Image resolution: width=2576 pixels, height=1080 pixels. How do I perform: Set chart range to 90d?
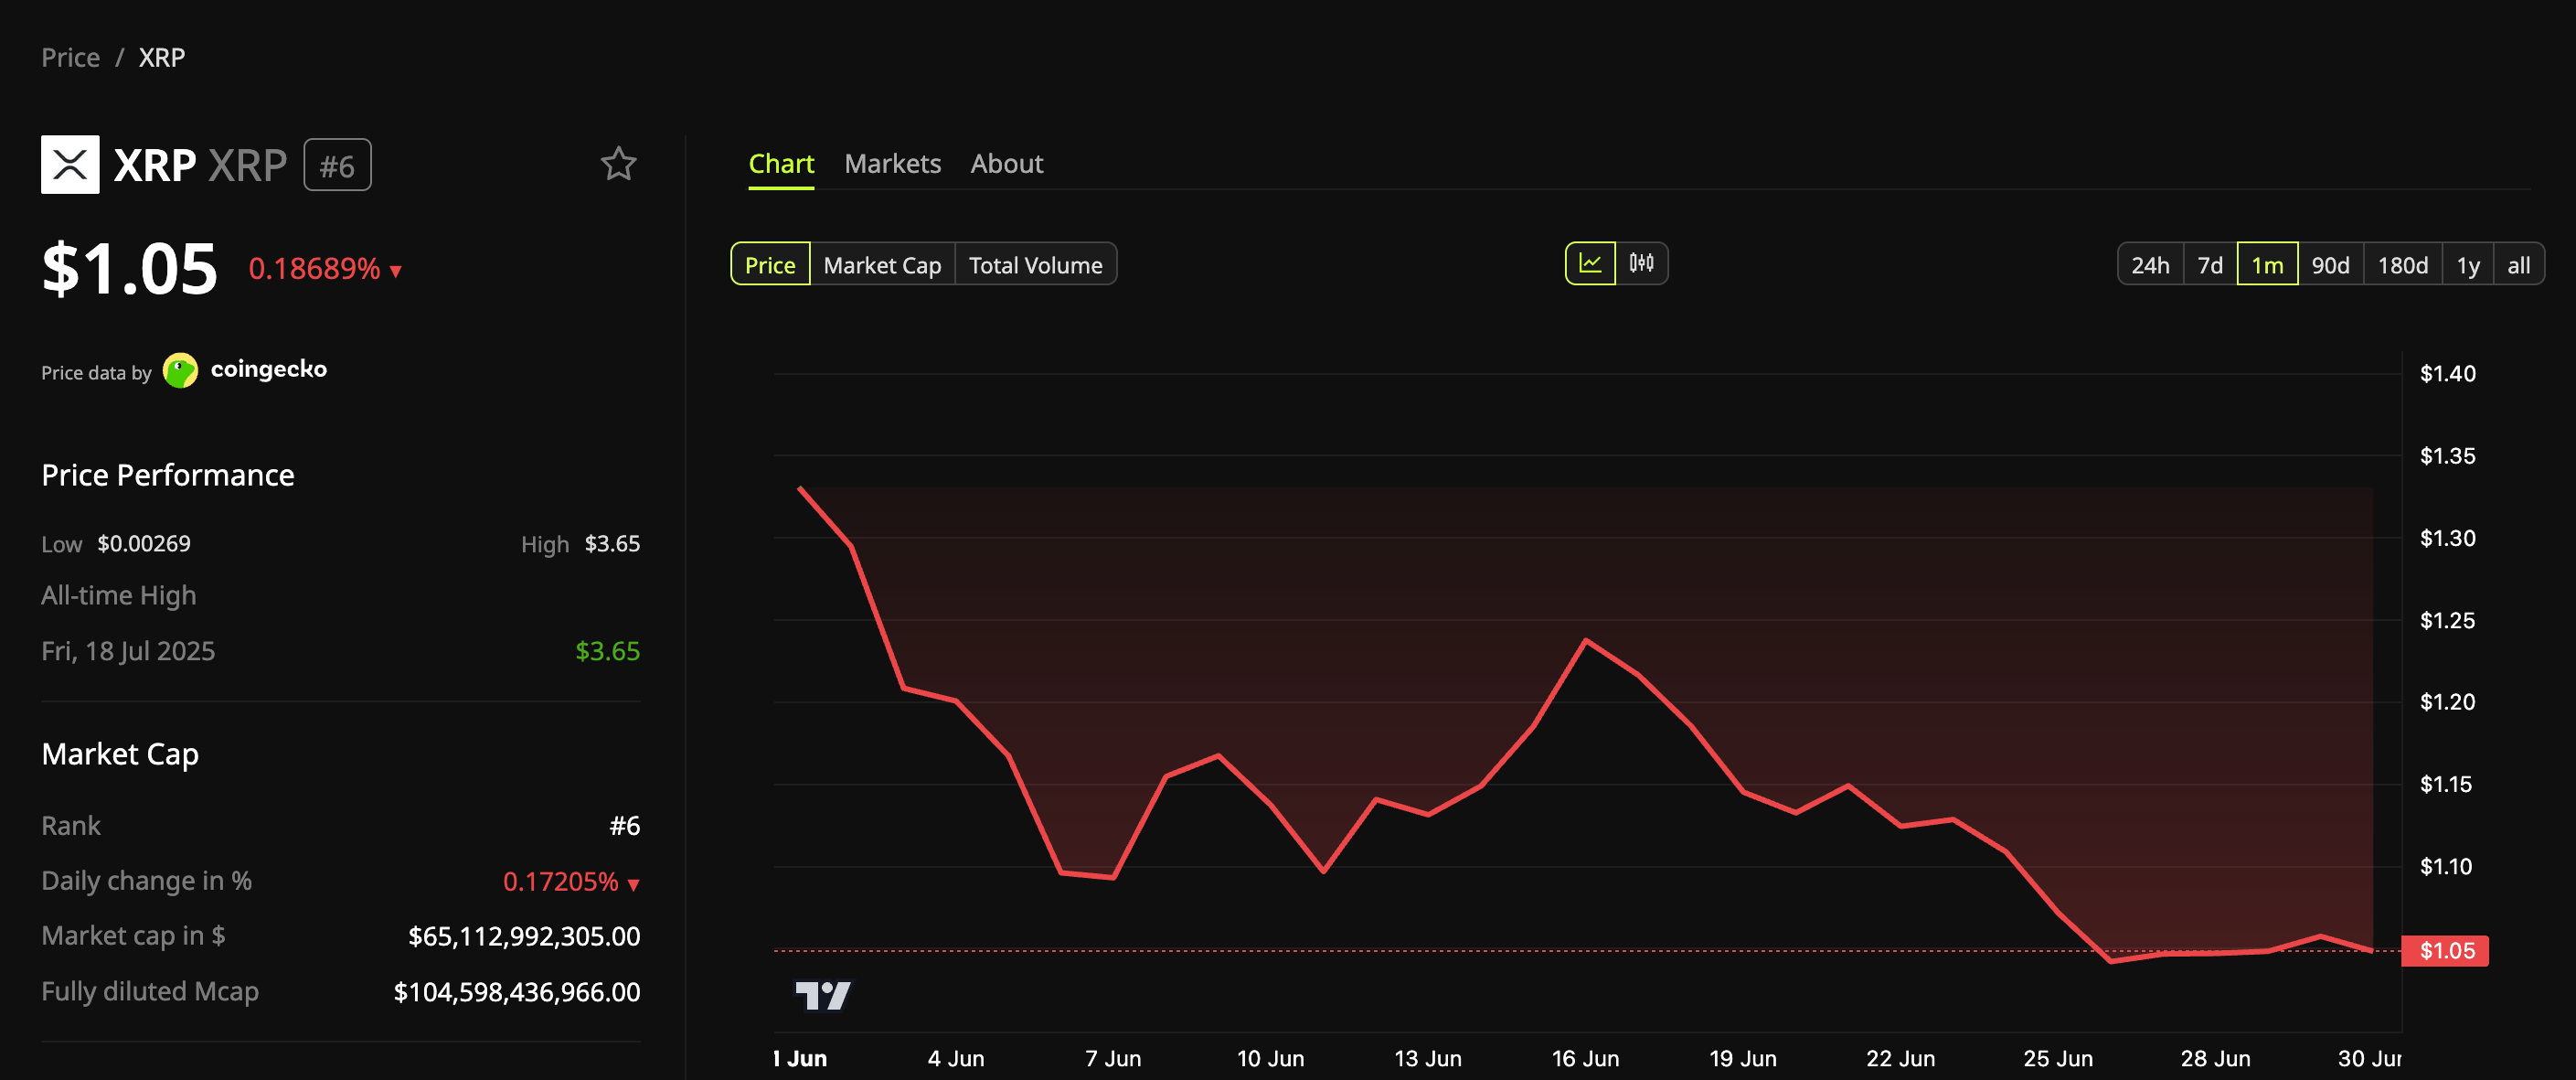tap(2330, 265)
